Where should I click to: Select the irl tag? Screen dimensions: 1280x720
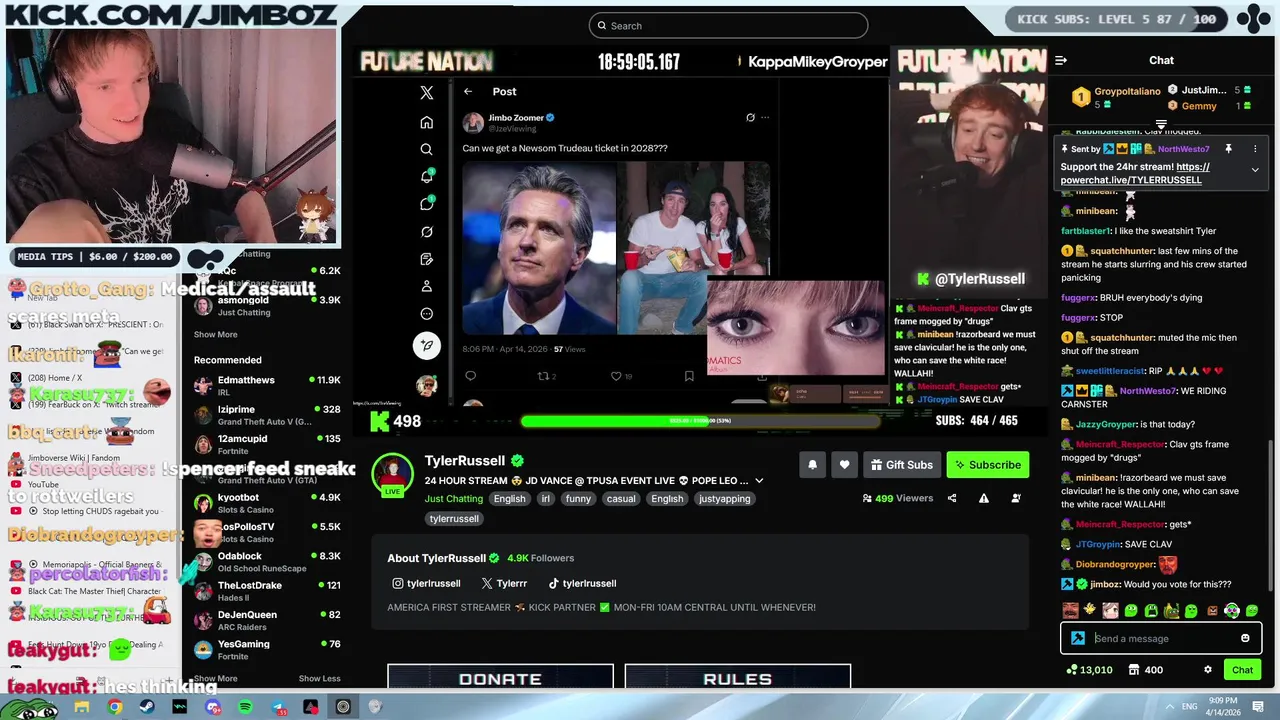[545, 499]
